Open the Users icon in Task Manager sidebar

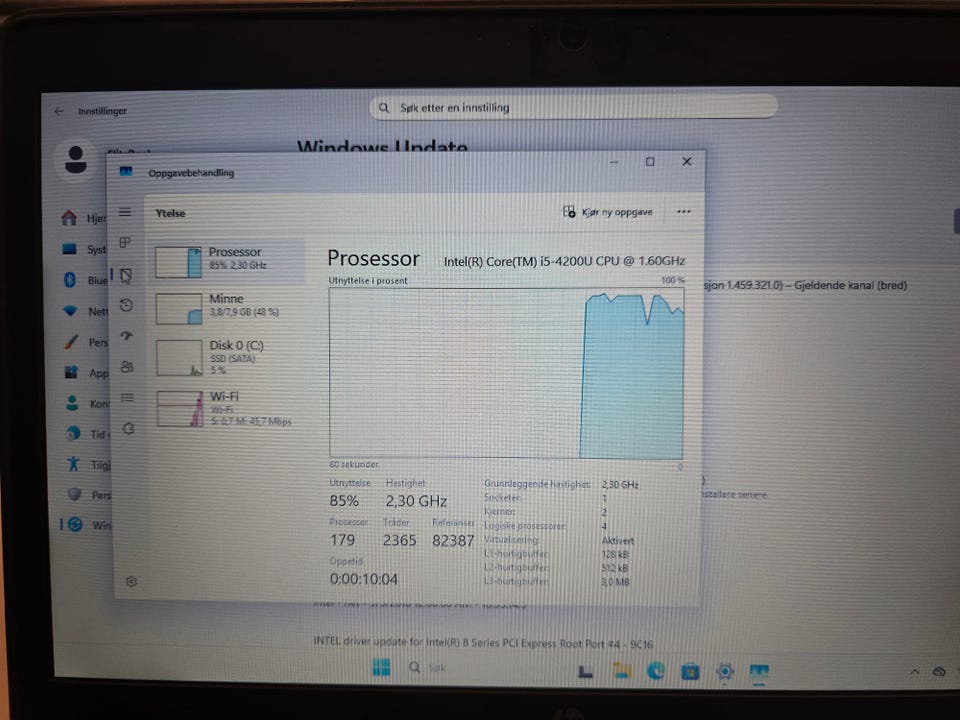[x=127, y=367]
